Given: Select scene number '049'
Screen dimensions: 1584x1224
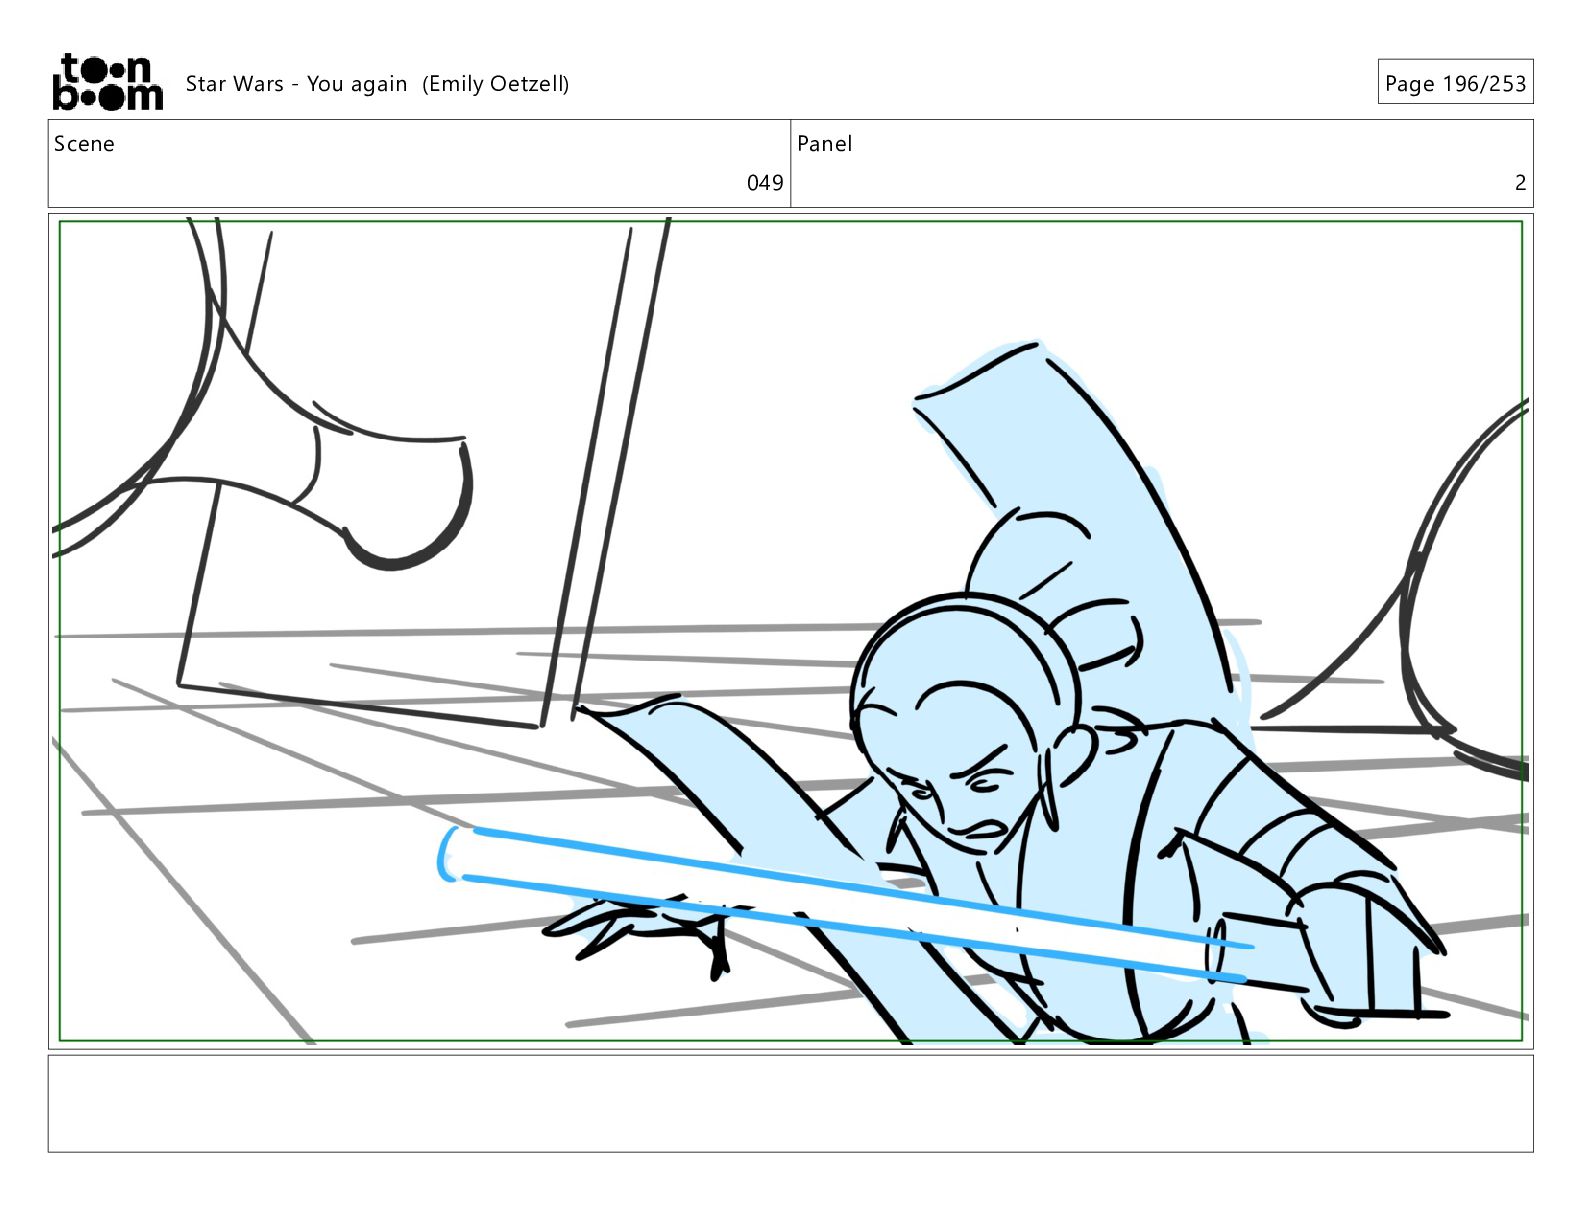Looking at the screenshot, I should click(765, 183).
